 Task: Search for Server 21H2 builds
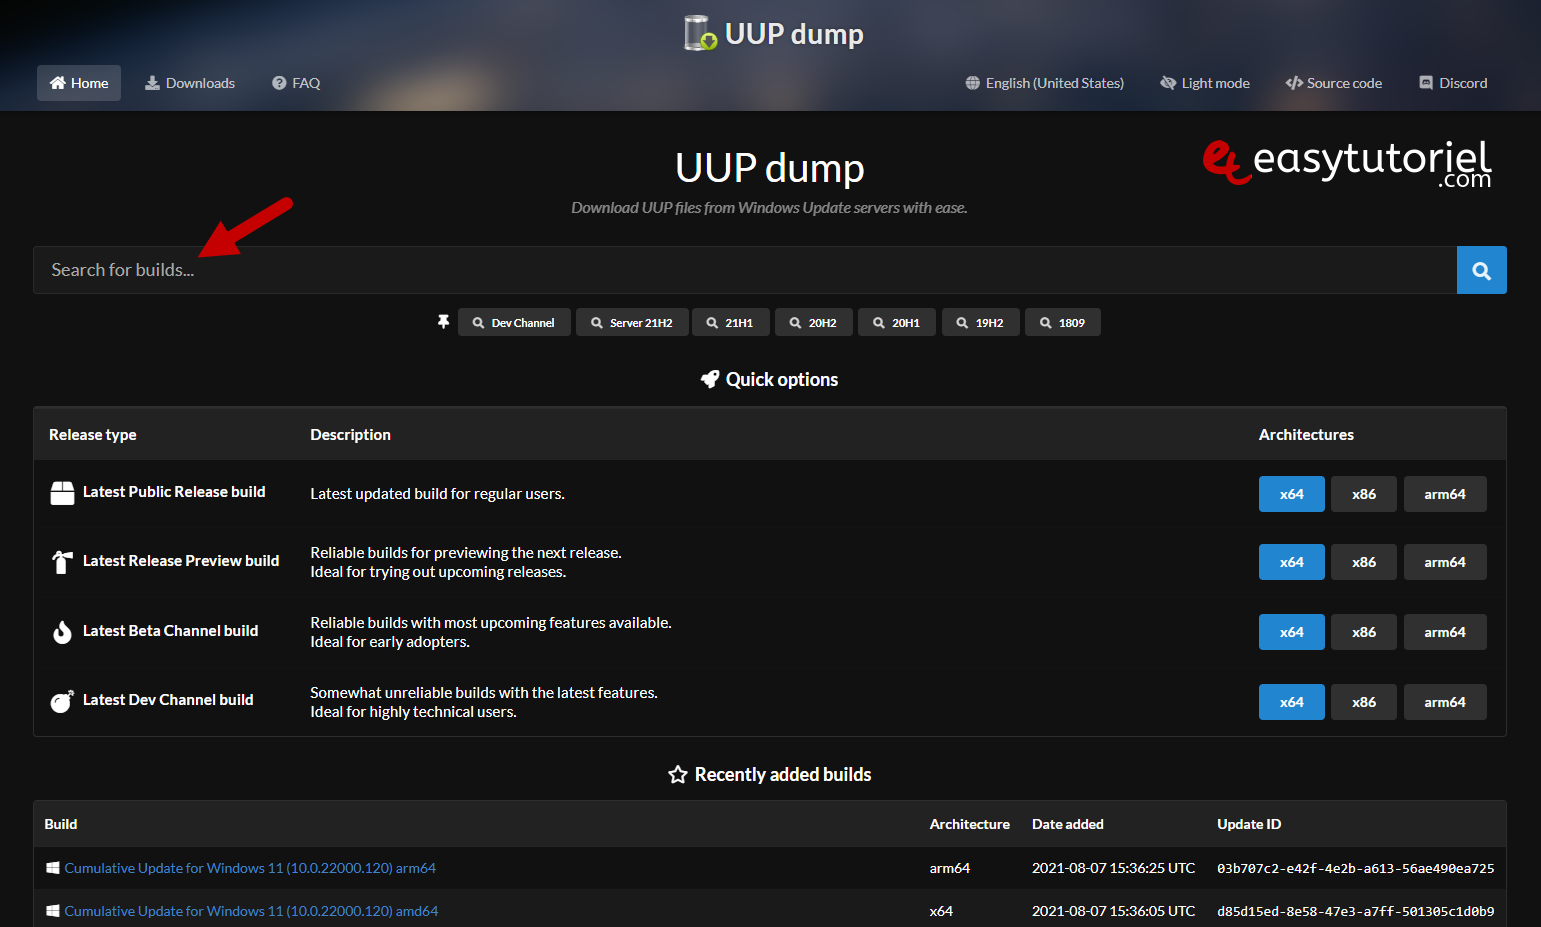click(632, 322)
